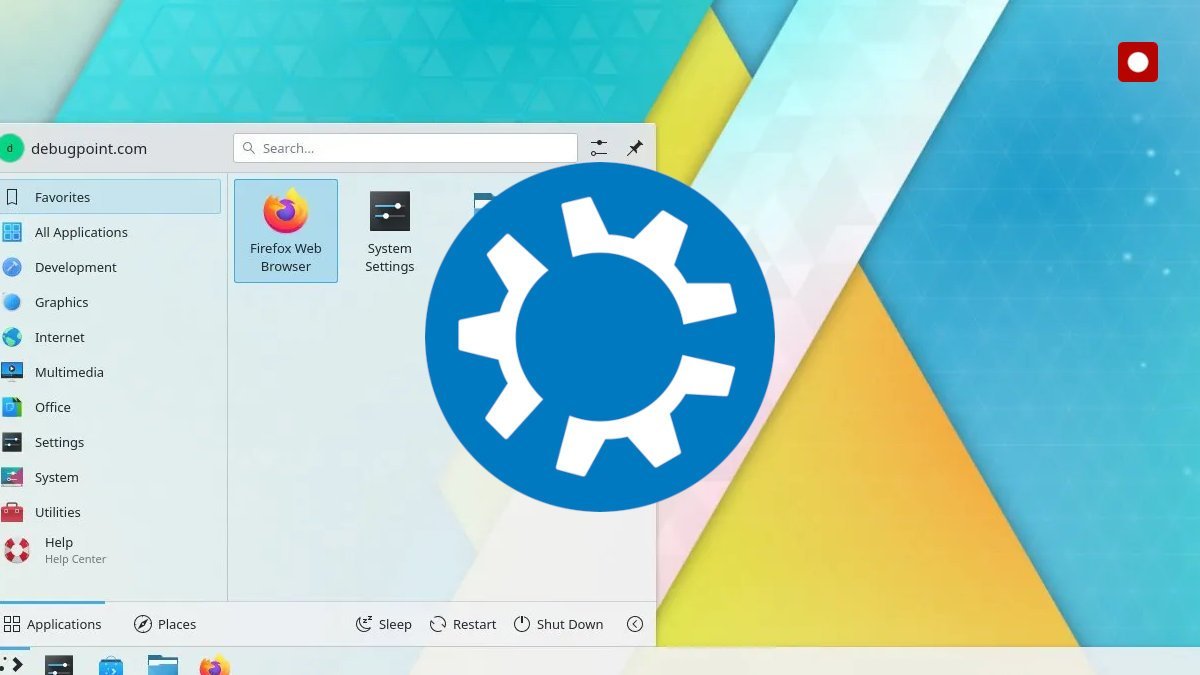1200x675 pixels.
Task: Toggle the search filter options icon
Action: point(598,147)
